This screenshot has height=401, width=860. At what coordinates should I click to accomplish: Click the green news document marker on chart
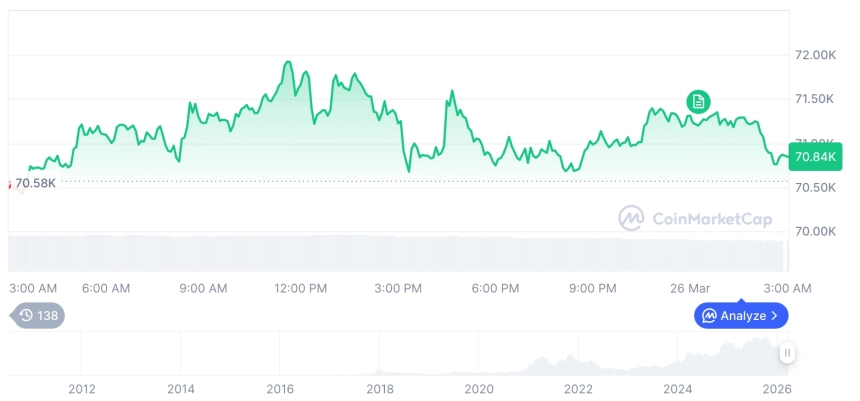[699, 101]
